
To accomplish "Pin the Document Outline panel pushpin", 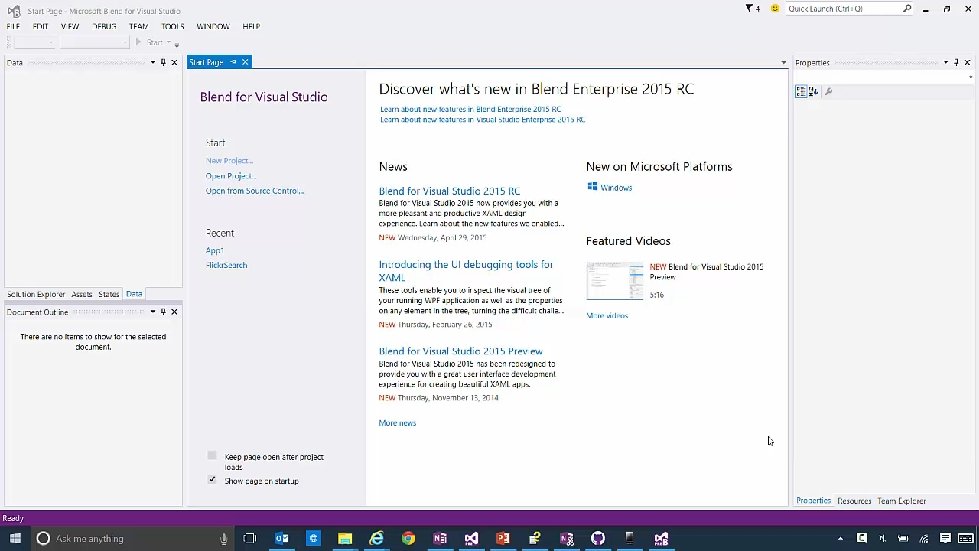I will [x=163, y=311].
